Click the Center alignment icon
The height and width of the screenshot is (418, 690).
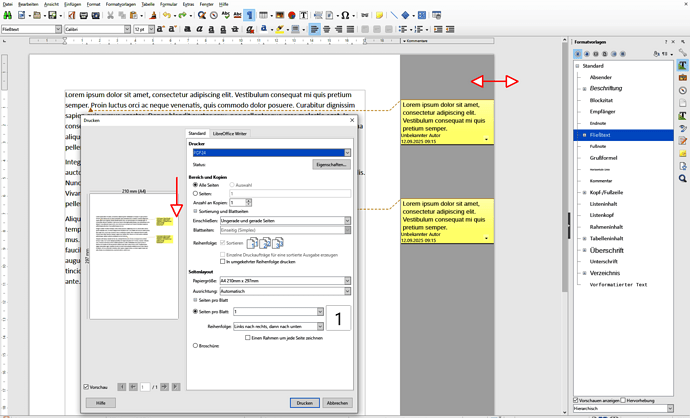click(x=327, y=29)
